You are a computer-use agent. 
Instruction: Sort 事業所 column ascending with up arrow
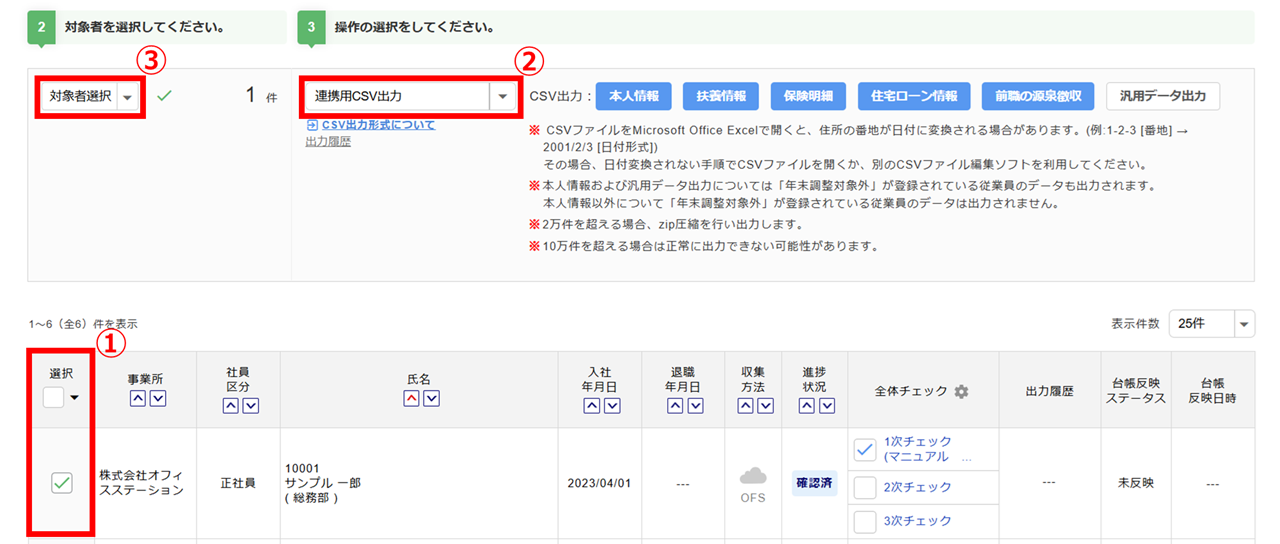pos(137,399)
